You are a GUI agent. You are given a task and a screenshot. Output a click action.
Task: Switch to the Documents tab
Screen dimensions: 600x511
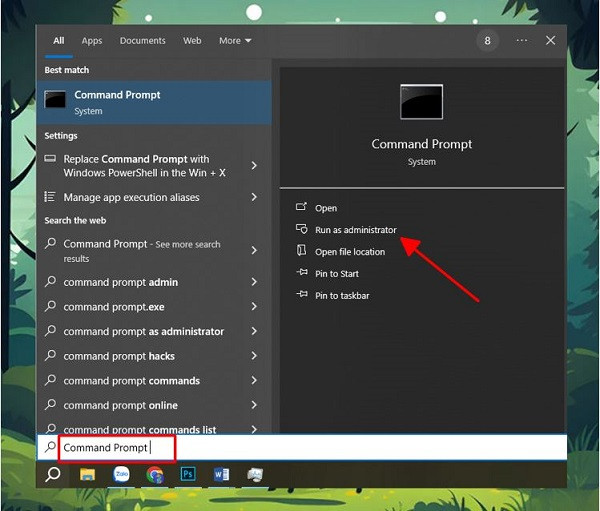pyautogui.click(x=142, y=41)
